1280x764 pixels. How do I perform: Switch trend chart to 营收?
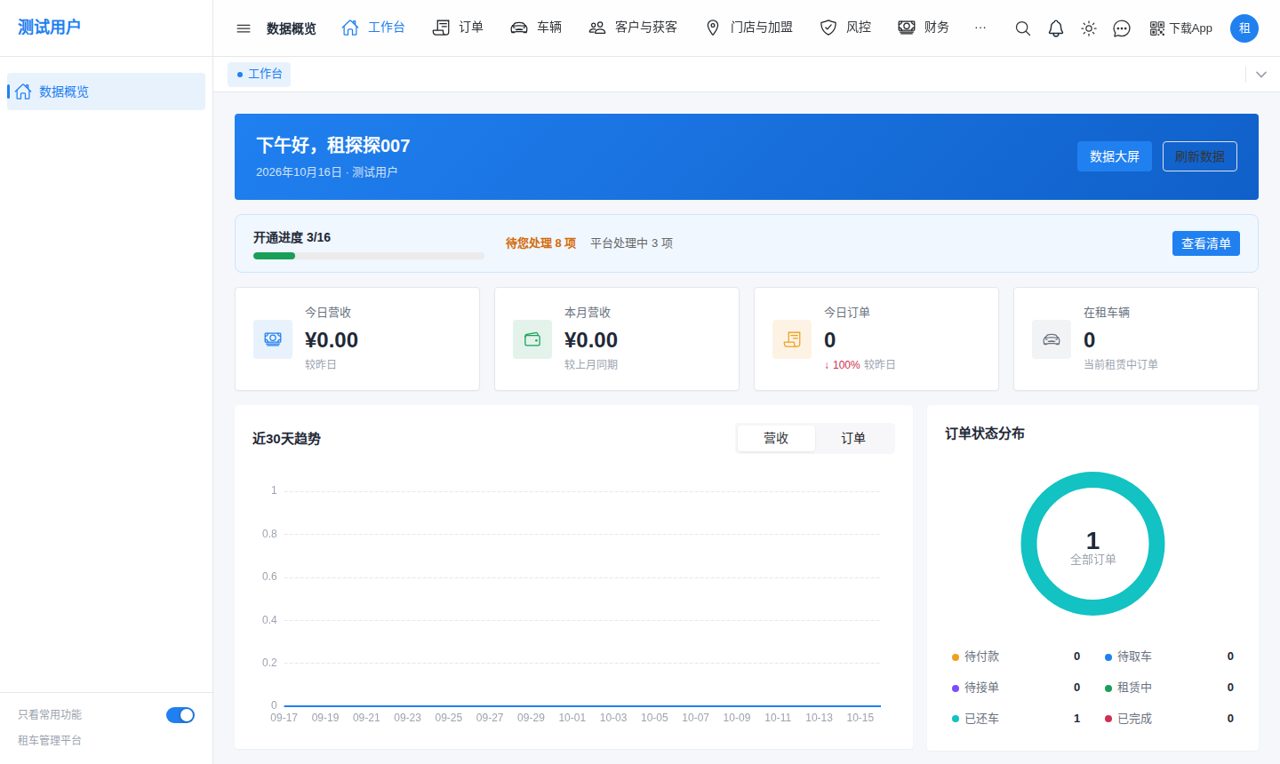pyautogui.click(x=776, y=438)
